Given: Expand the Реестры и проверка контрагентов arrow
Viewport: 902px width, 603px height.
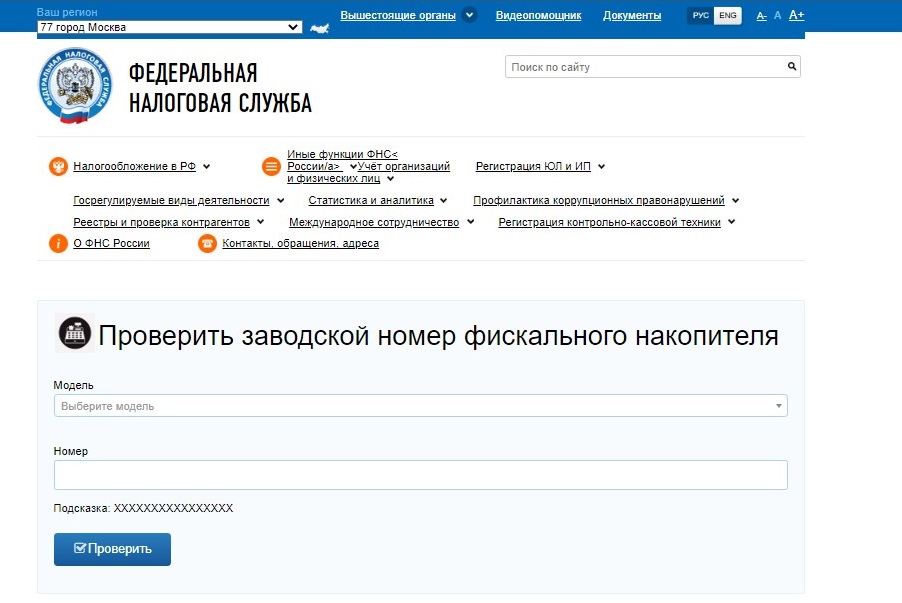Looking at the screenshot, I should pyautogui.click(x=260, y=222).
